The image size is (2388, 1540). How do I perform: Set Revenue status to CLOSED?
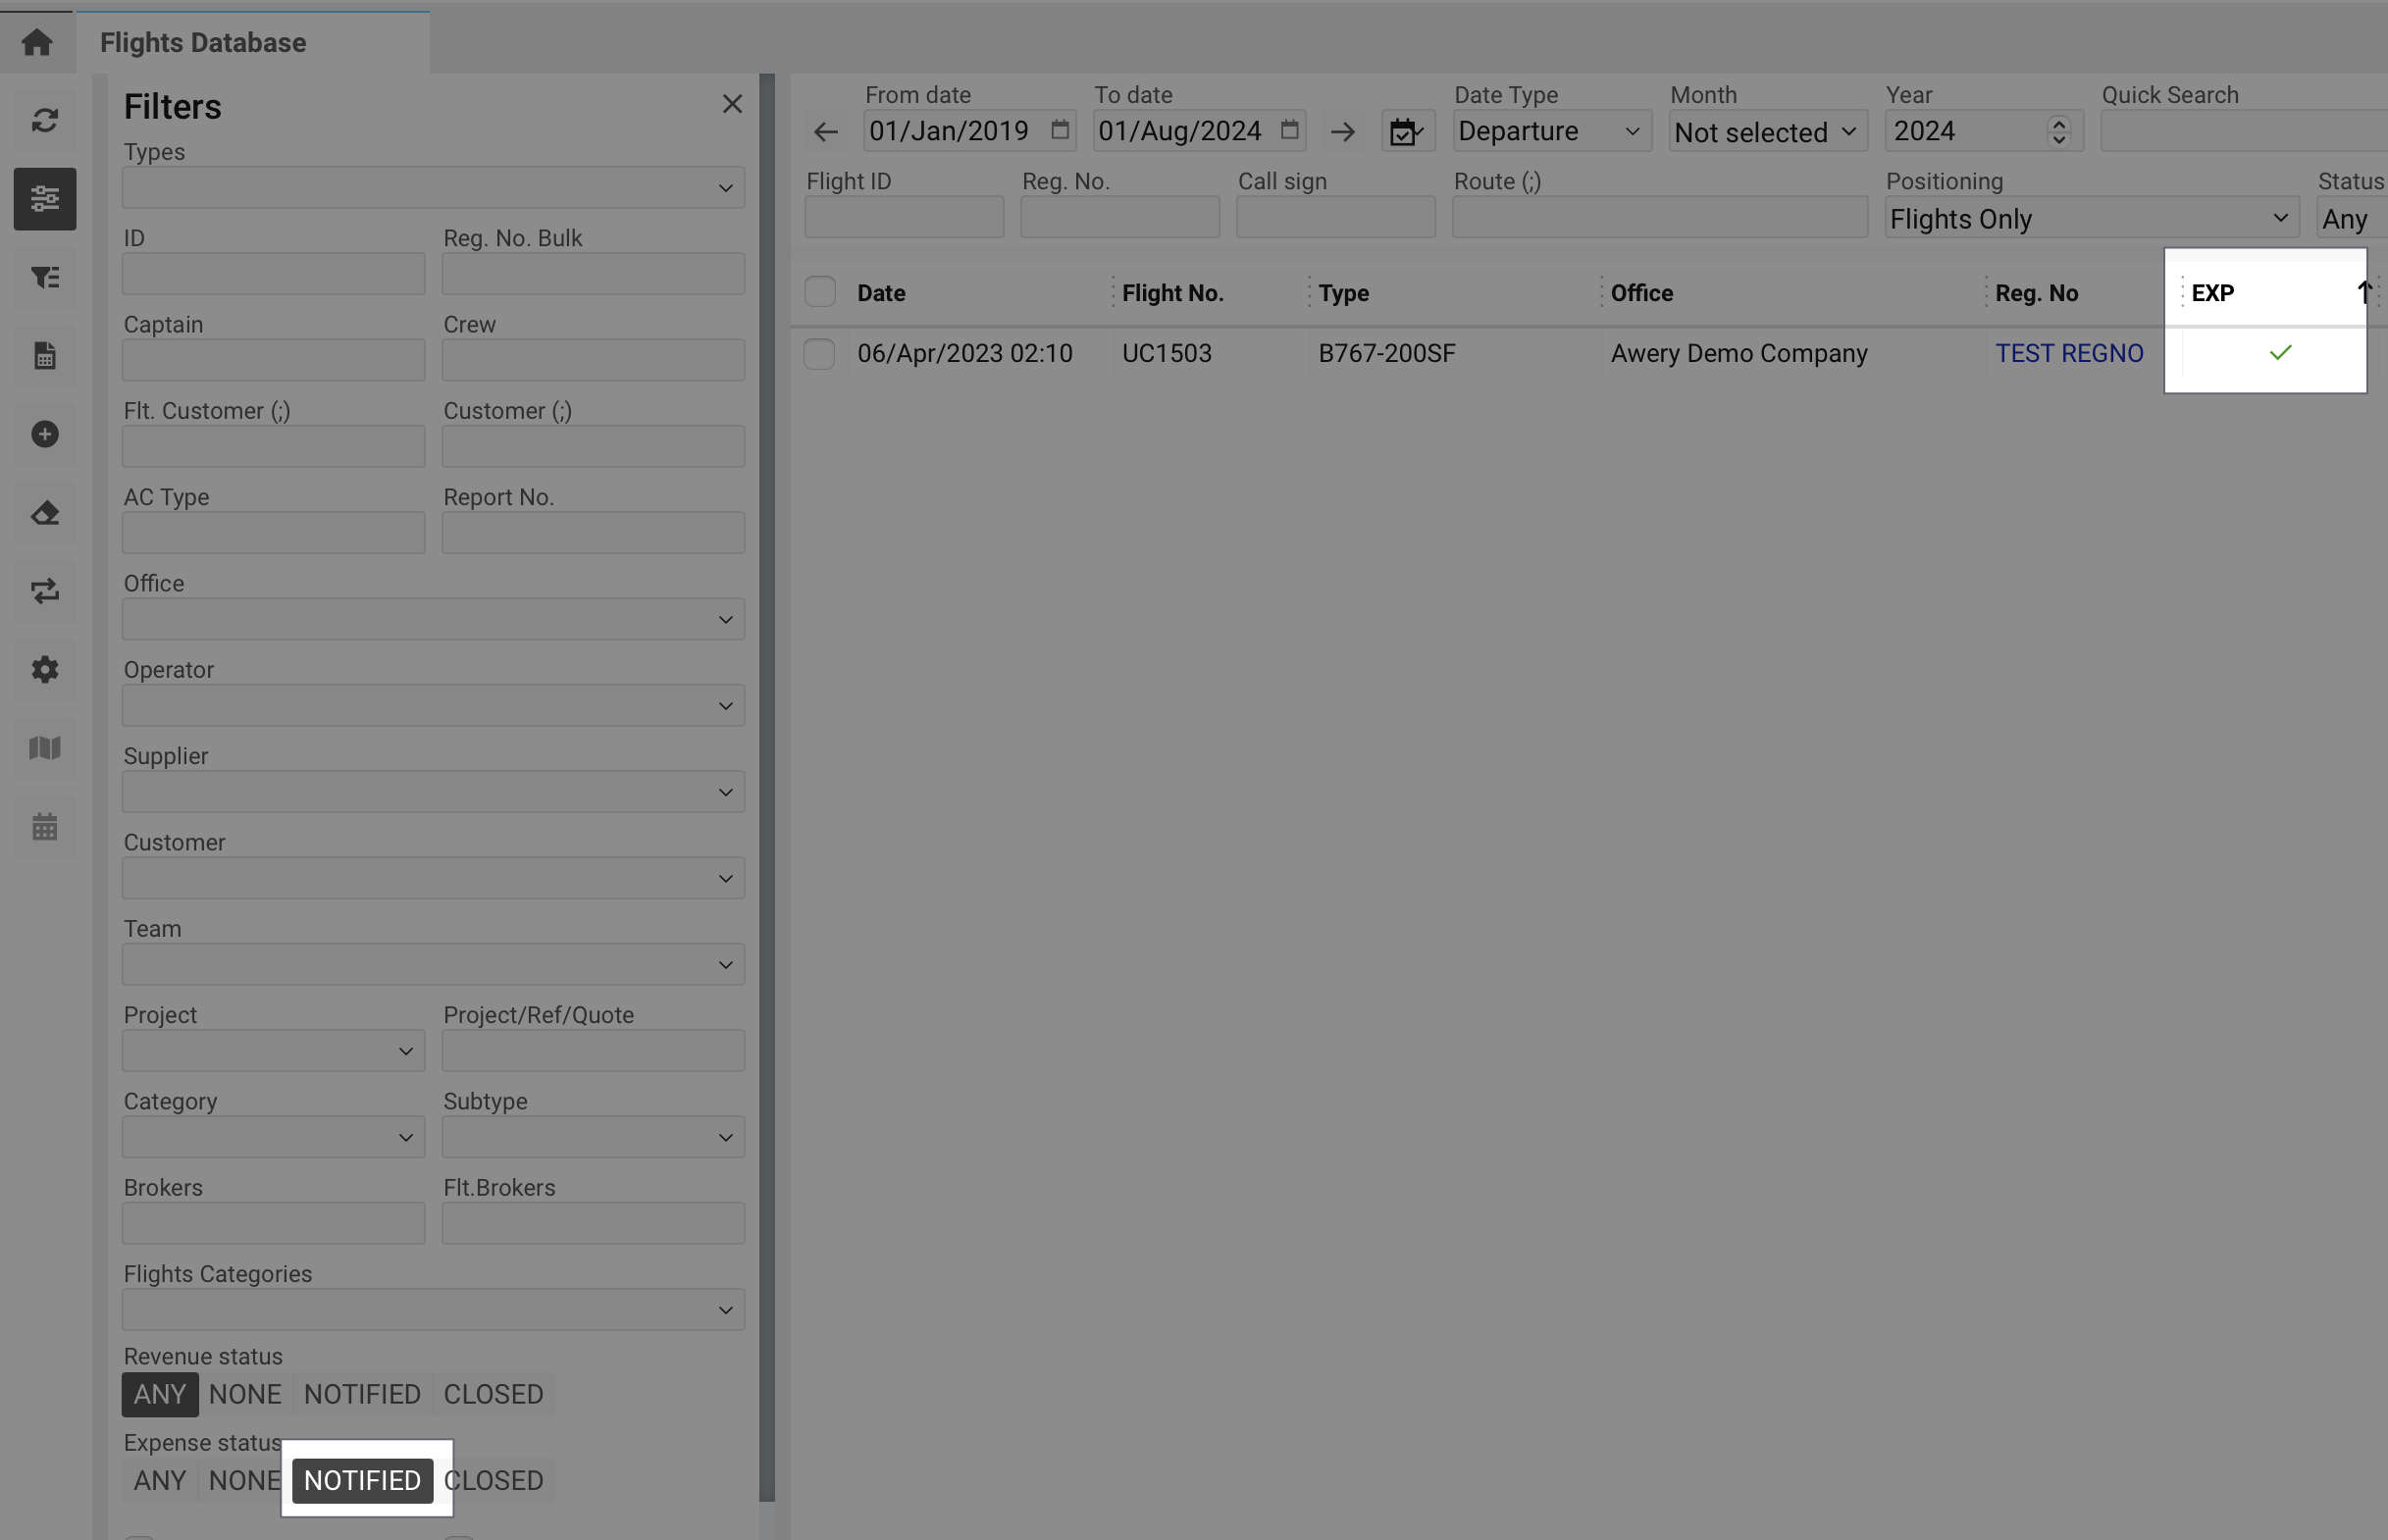493,1394
